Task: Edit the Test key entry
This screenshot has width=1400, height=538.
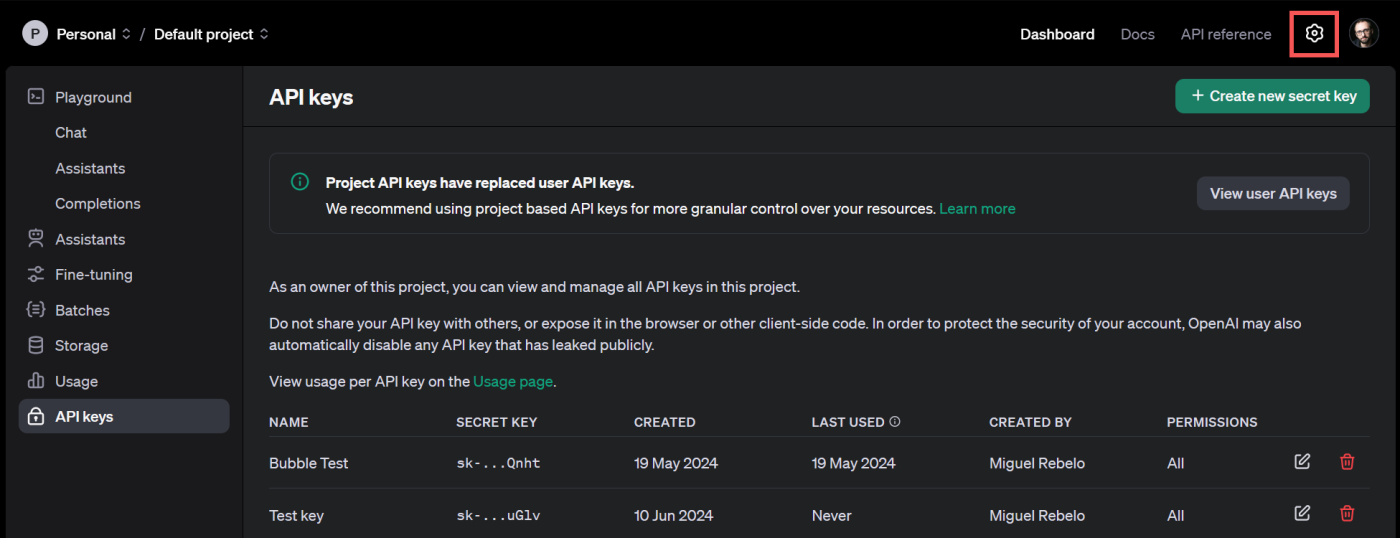Action: pyautogui.click(x=1302, y=514)
